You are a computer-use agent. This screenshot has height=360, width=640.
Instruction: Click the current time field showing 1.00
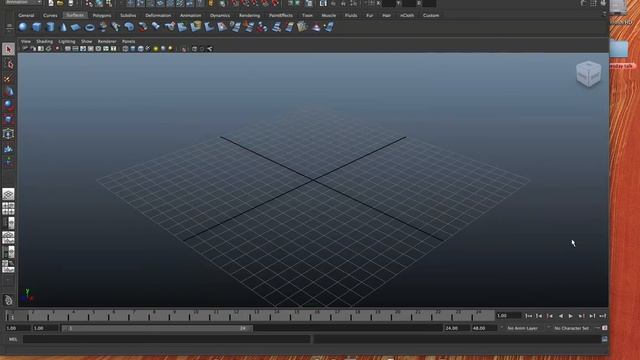(508, 316)
